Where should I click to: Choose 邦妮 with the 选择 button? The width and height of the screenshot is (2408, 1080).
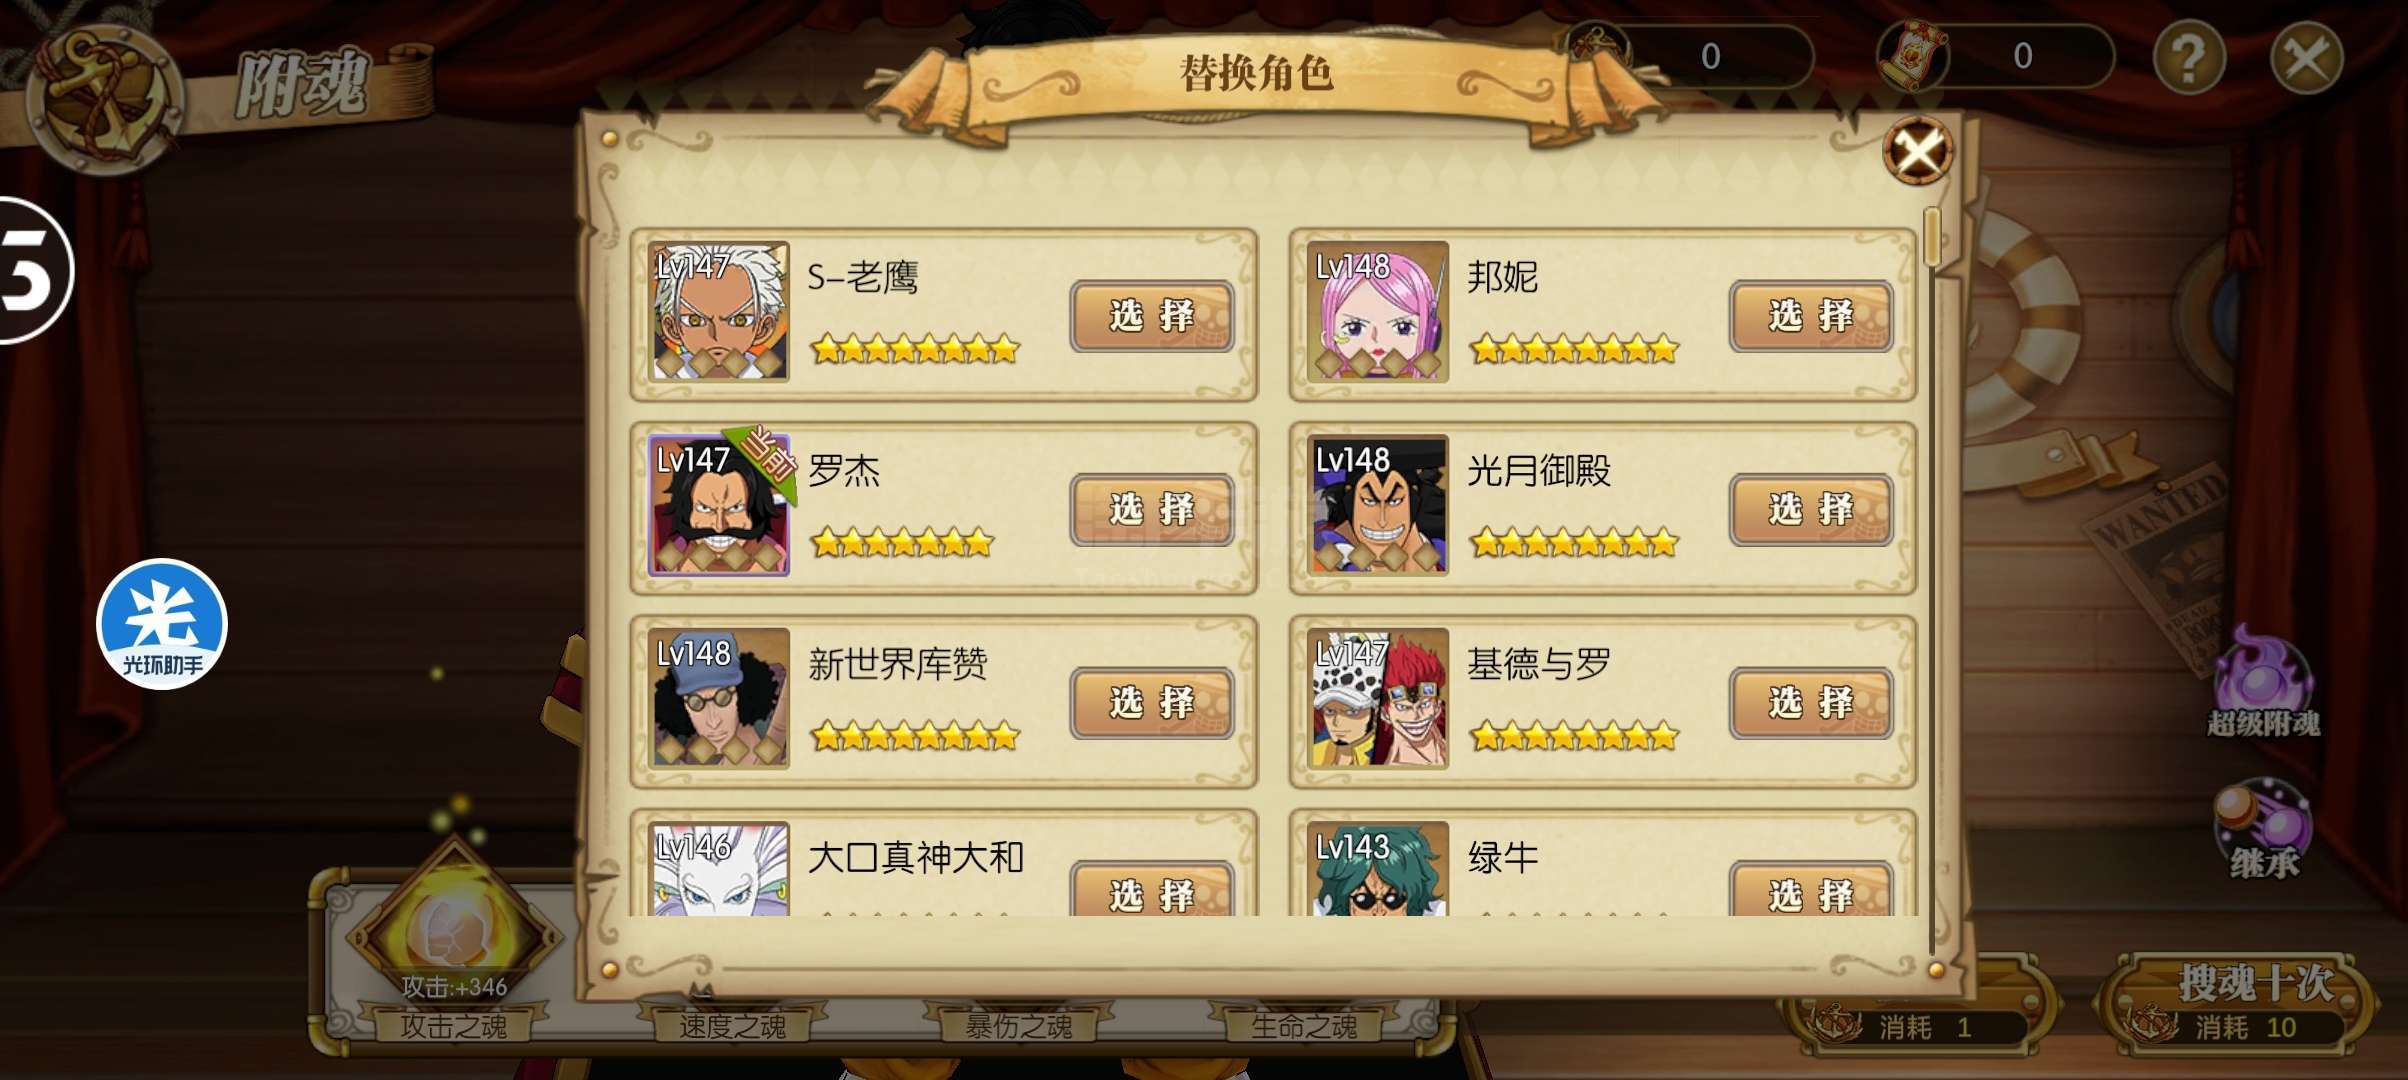tap(1811, 316)
